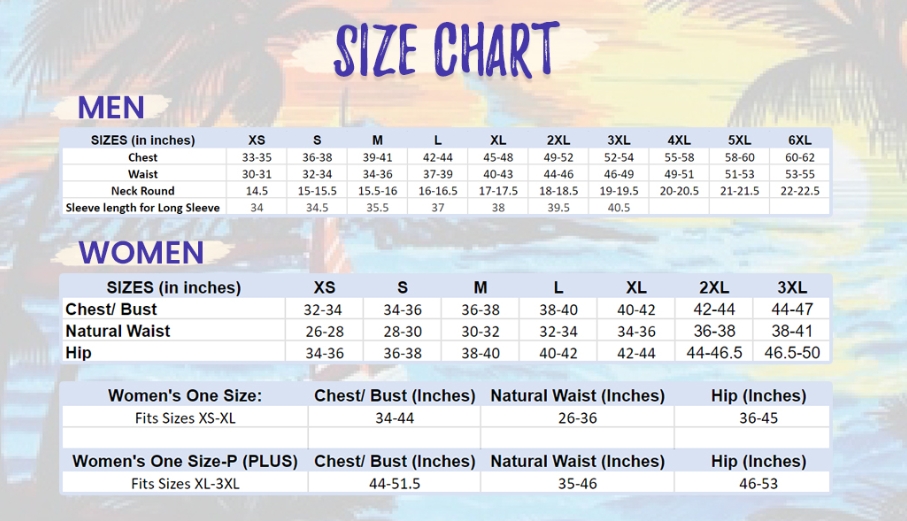This screenshot has width=907, height=521.
Task: Click Women's One Size-P (PLUS) label
Action: pos(185,461)
